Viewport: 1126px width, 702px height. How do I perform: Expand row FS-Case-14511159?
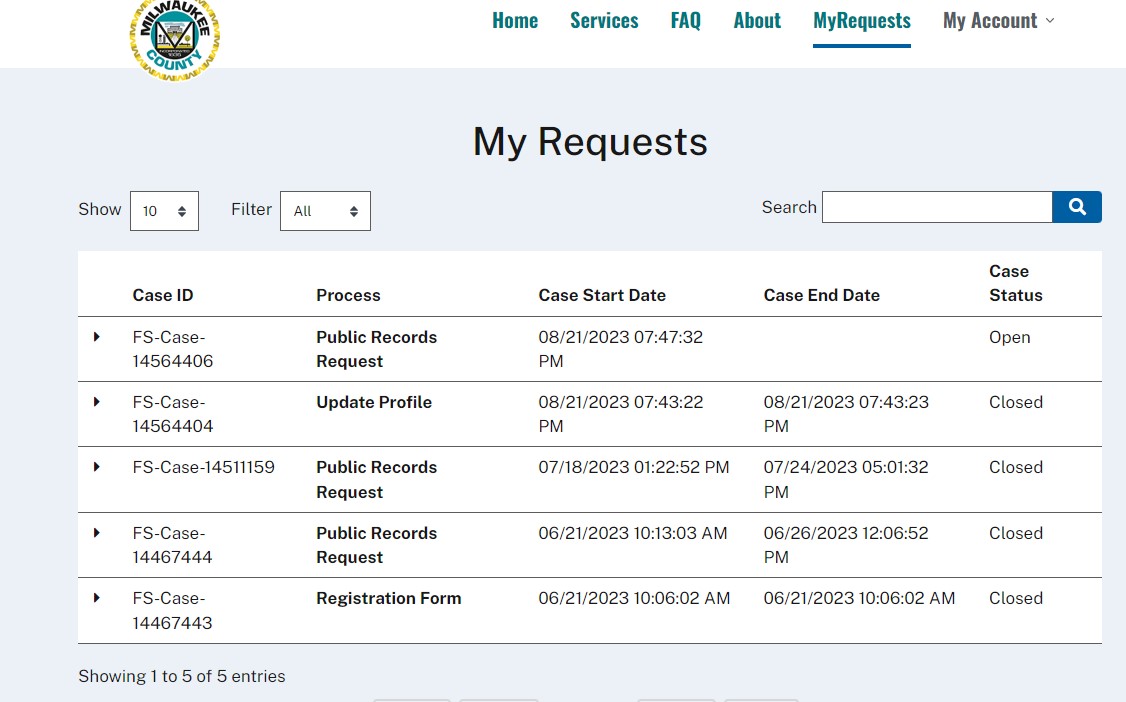tap(96, 467)
